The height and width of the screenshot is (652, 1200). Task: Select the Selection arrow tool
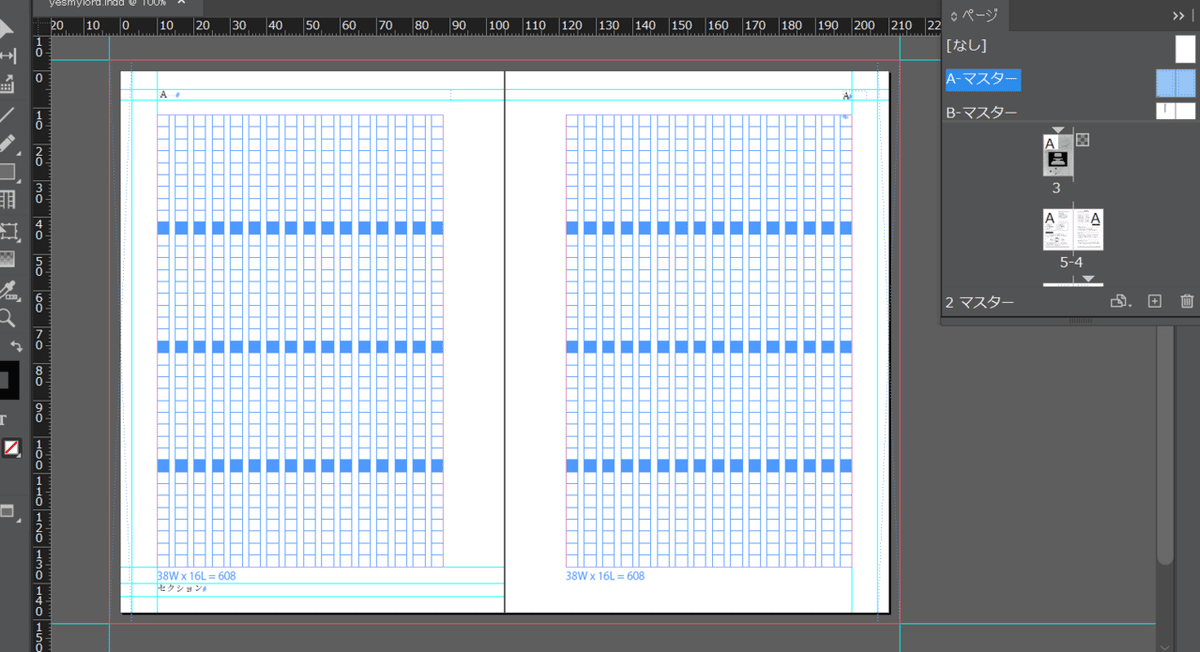(7, 27)
